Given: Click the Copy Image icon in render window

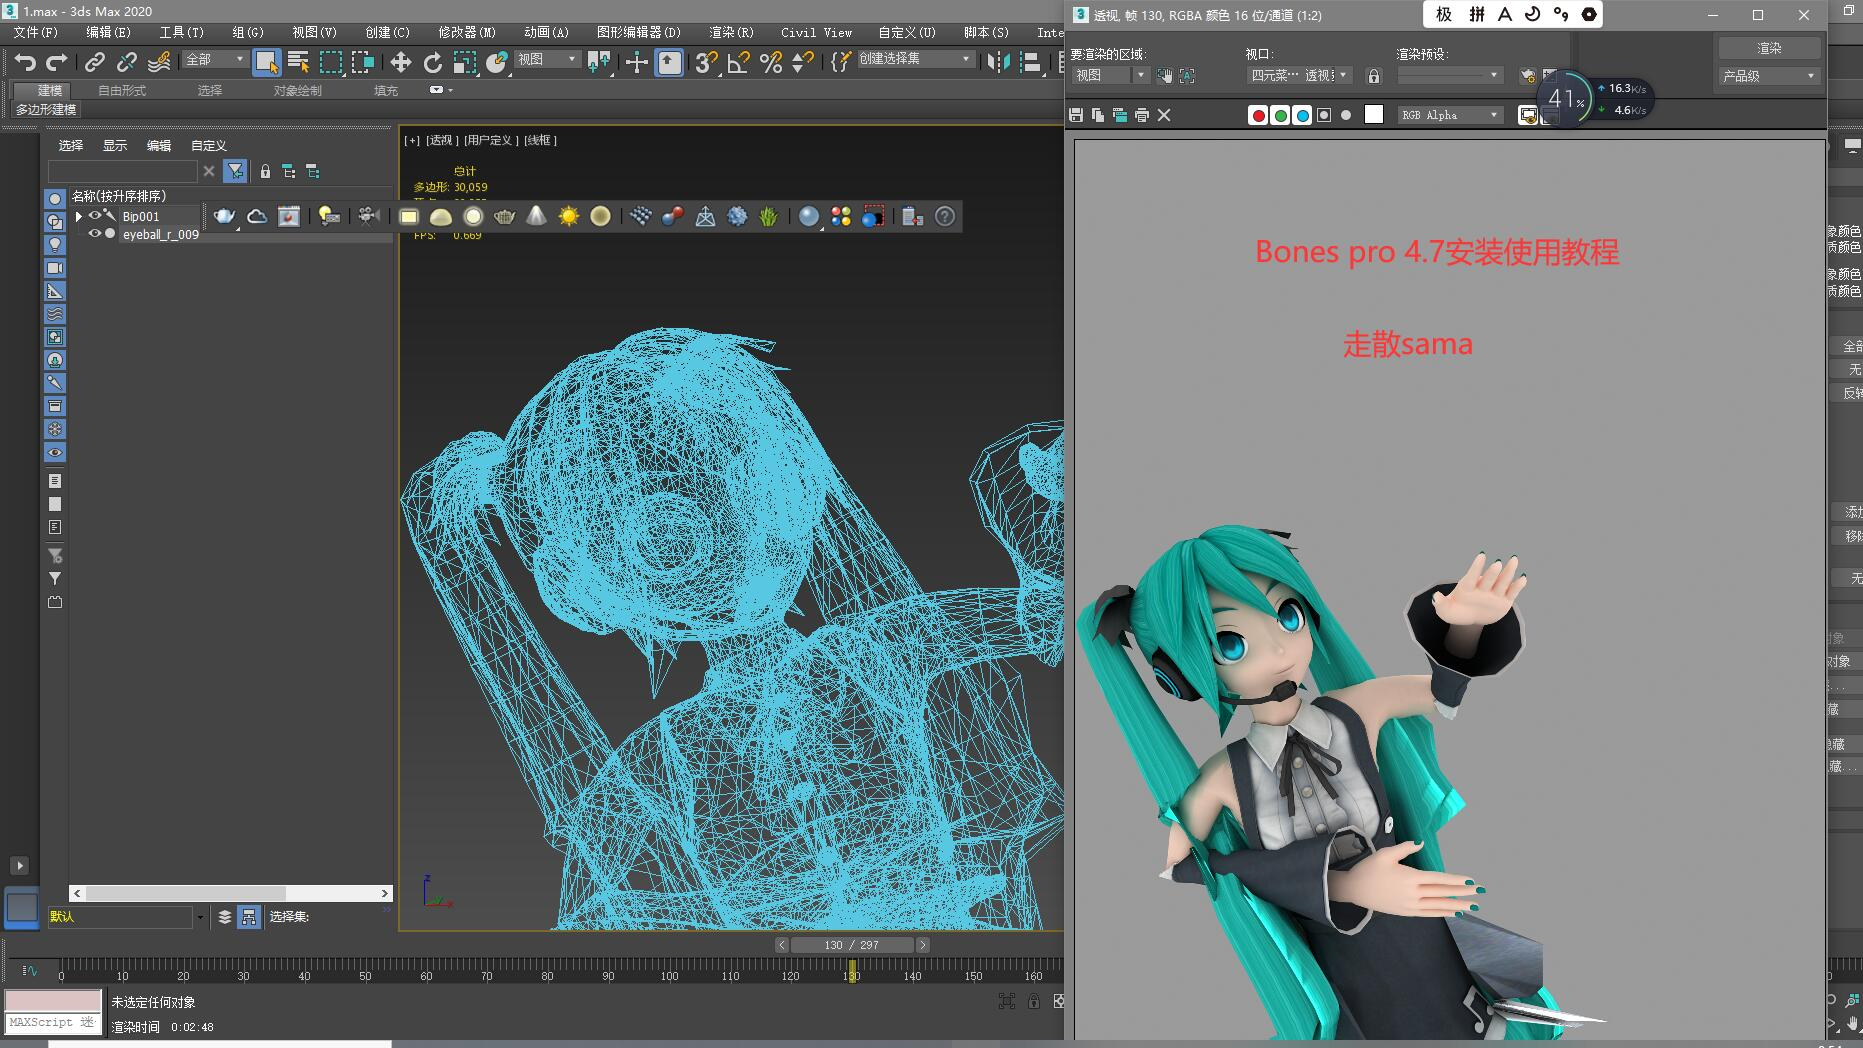Looking at the screenshot, I should tap(1098, 115).
